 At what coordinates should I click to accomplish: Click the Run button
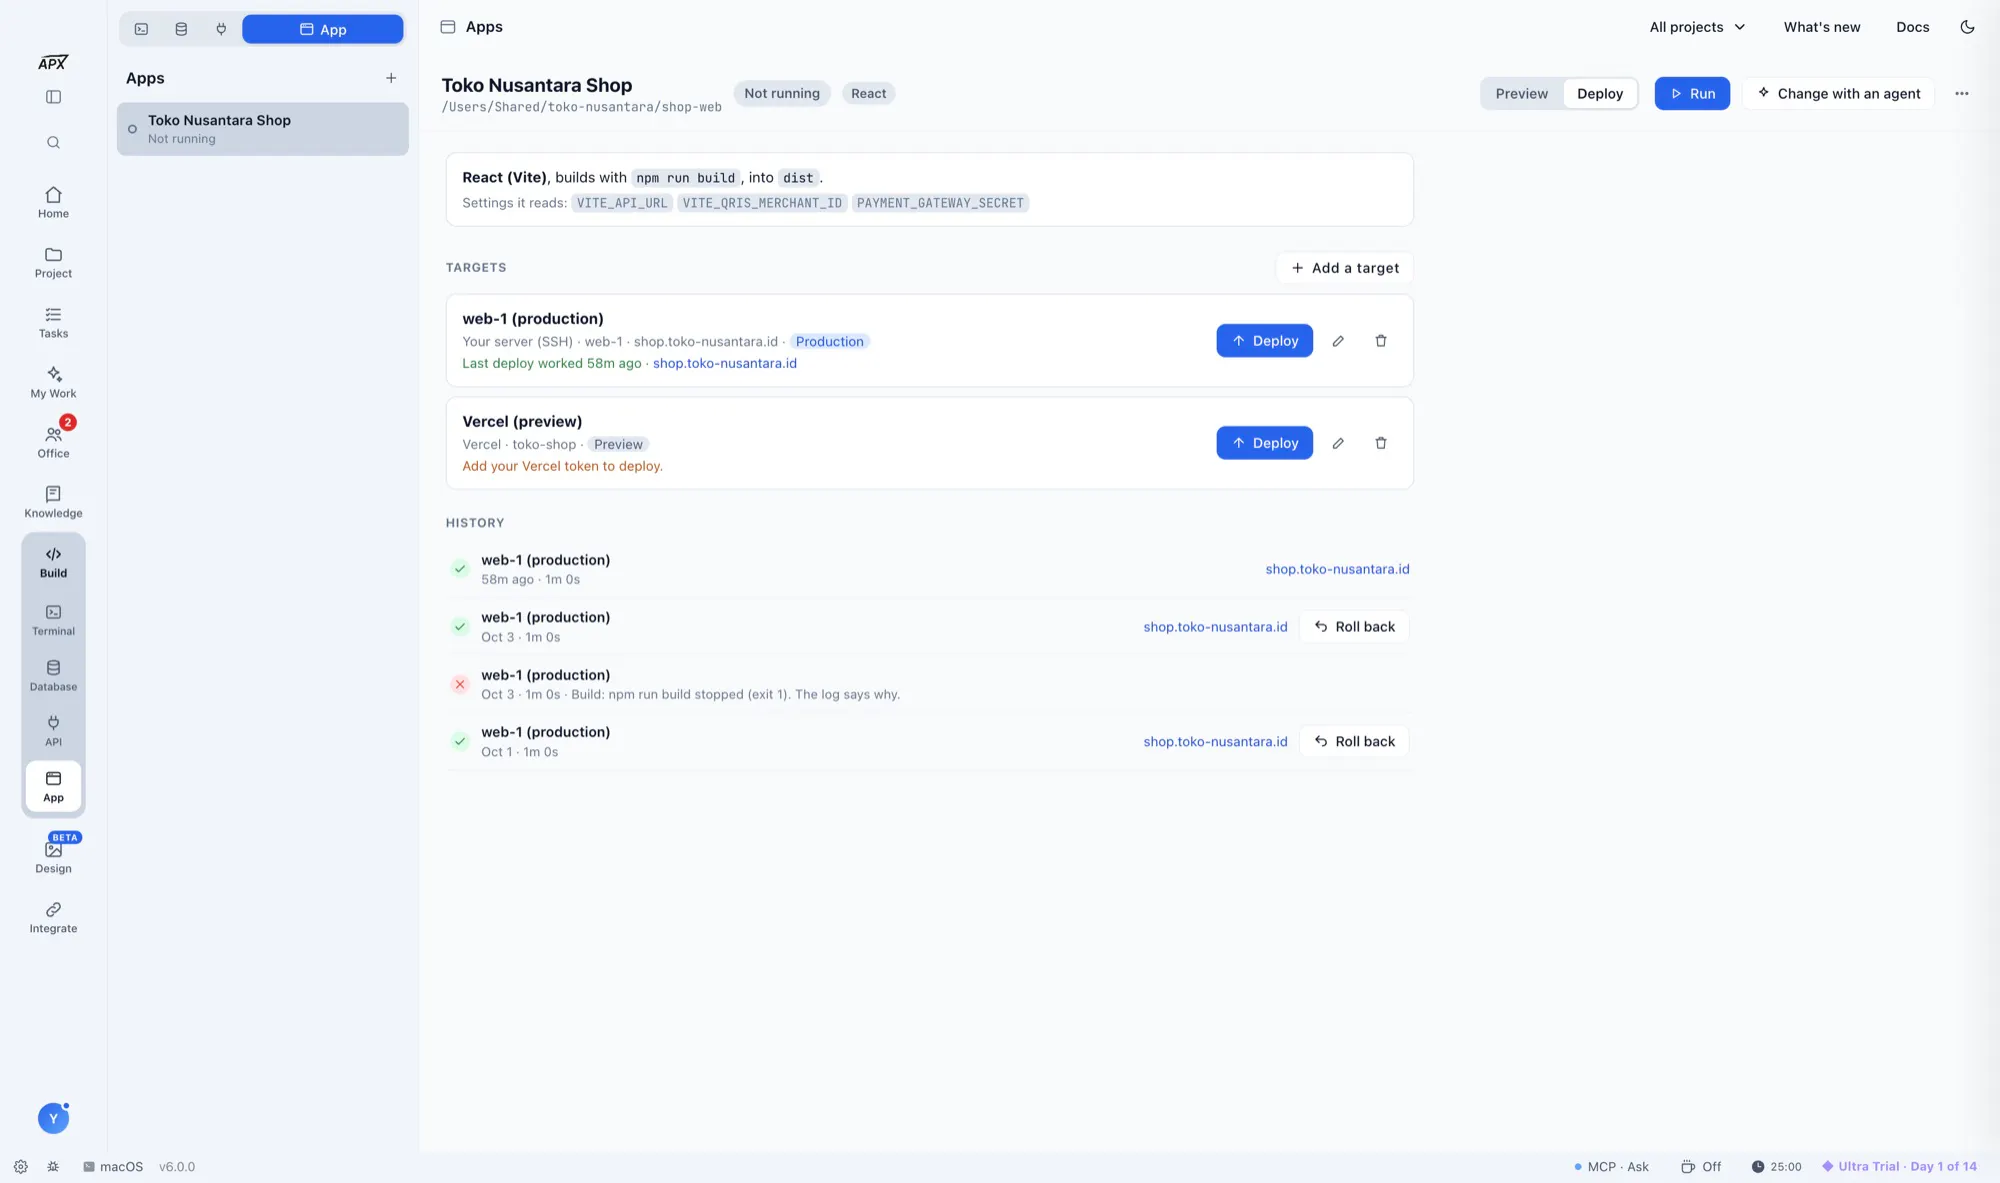pos(1691,93)
